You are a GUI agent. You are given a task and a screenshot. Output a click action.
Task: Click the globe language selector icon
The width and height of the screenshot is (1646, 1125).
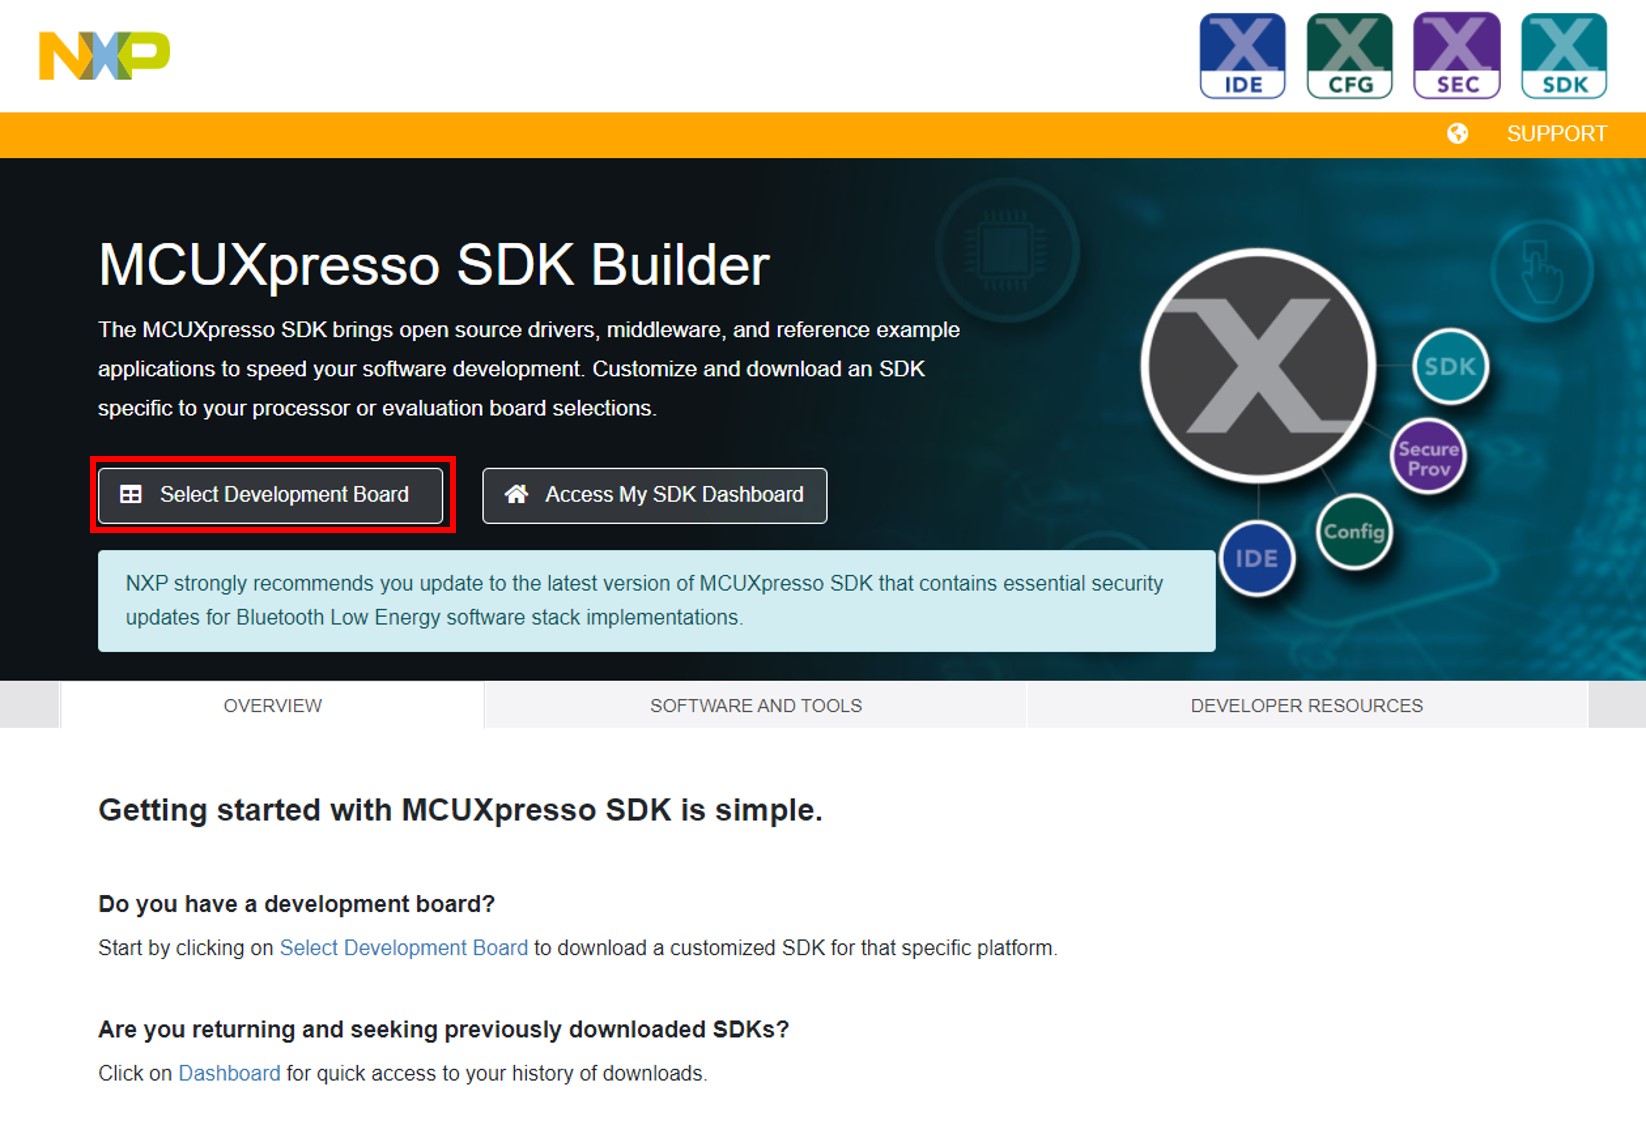click(1457, 133)
